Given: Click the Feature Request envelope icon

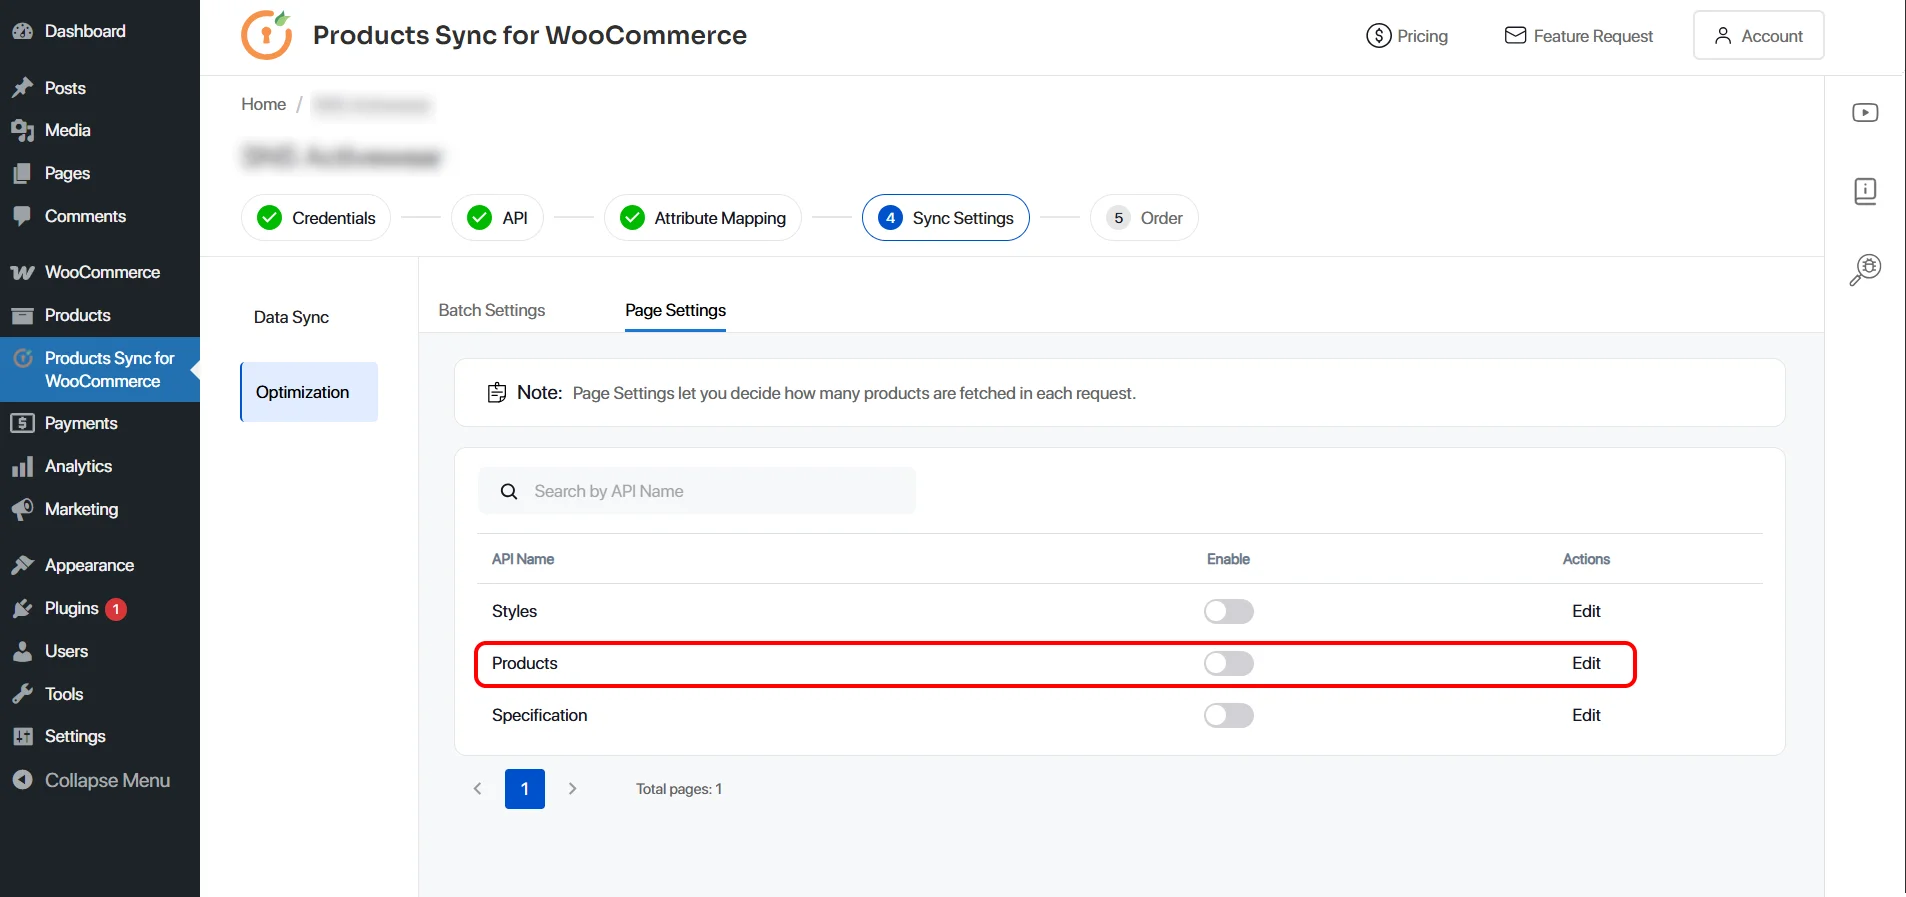Looking at the screenshot, I should tap(1515, 36).
